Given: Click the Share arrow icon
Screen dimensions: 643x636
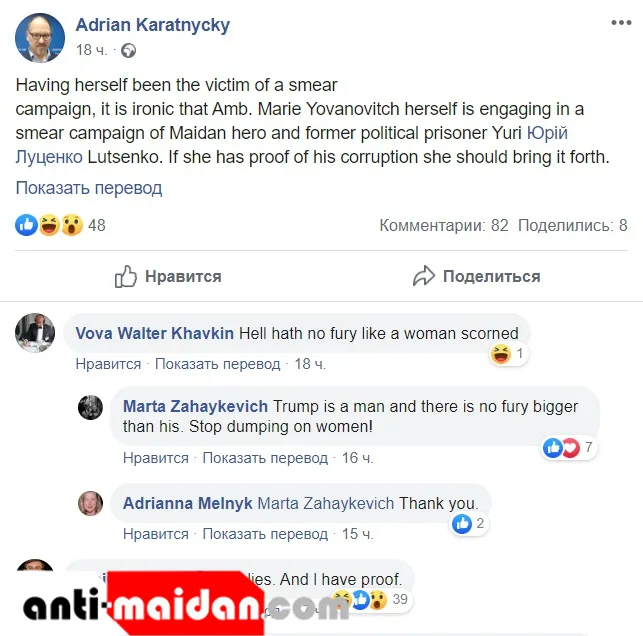Looking at the screenshot, I should (424, 276).
